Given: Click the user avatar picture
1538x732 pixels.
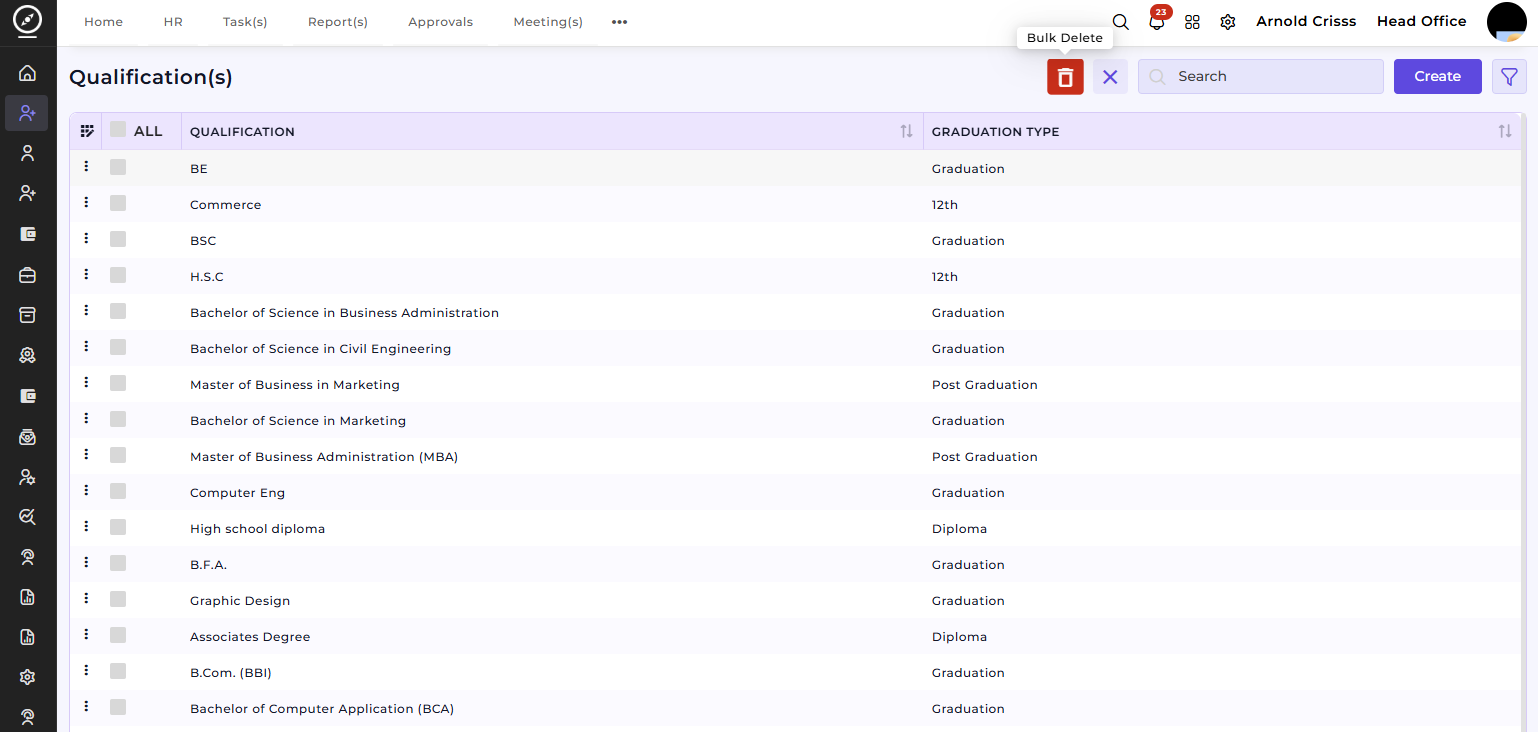Looking at the screenshot, I should tap(1506, 22).
